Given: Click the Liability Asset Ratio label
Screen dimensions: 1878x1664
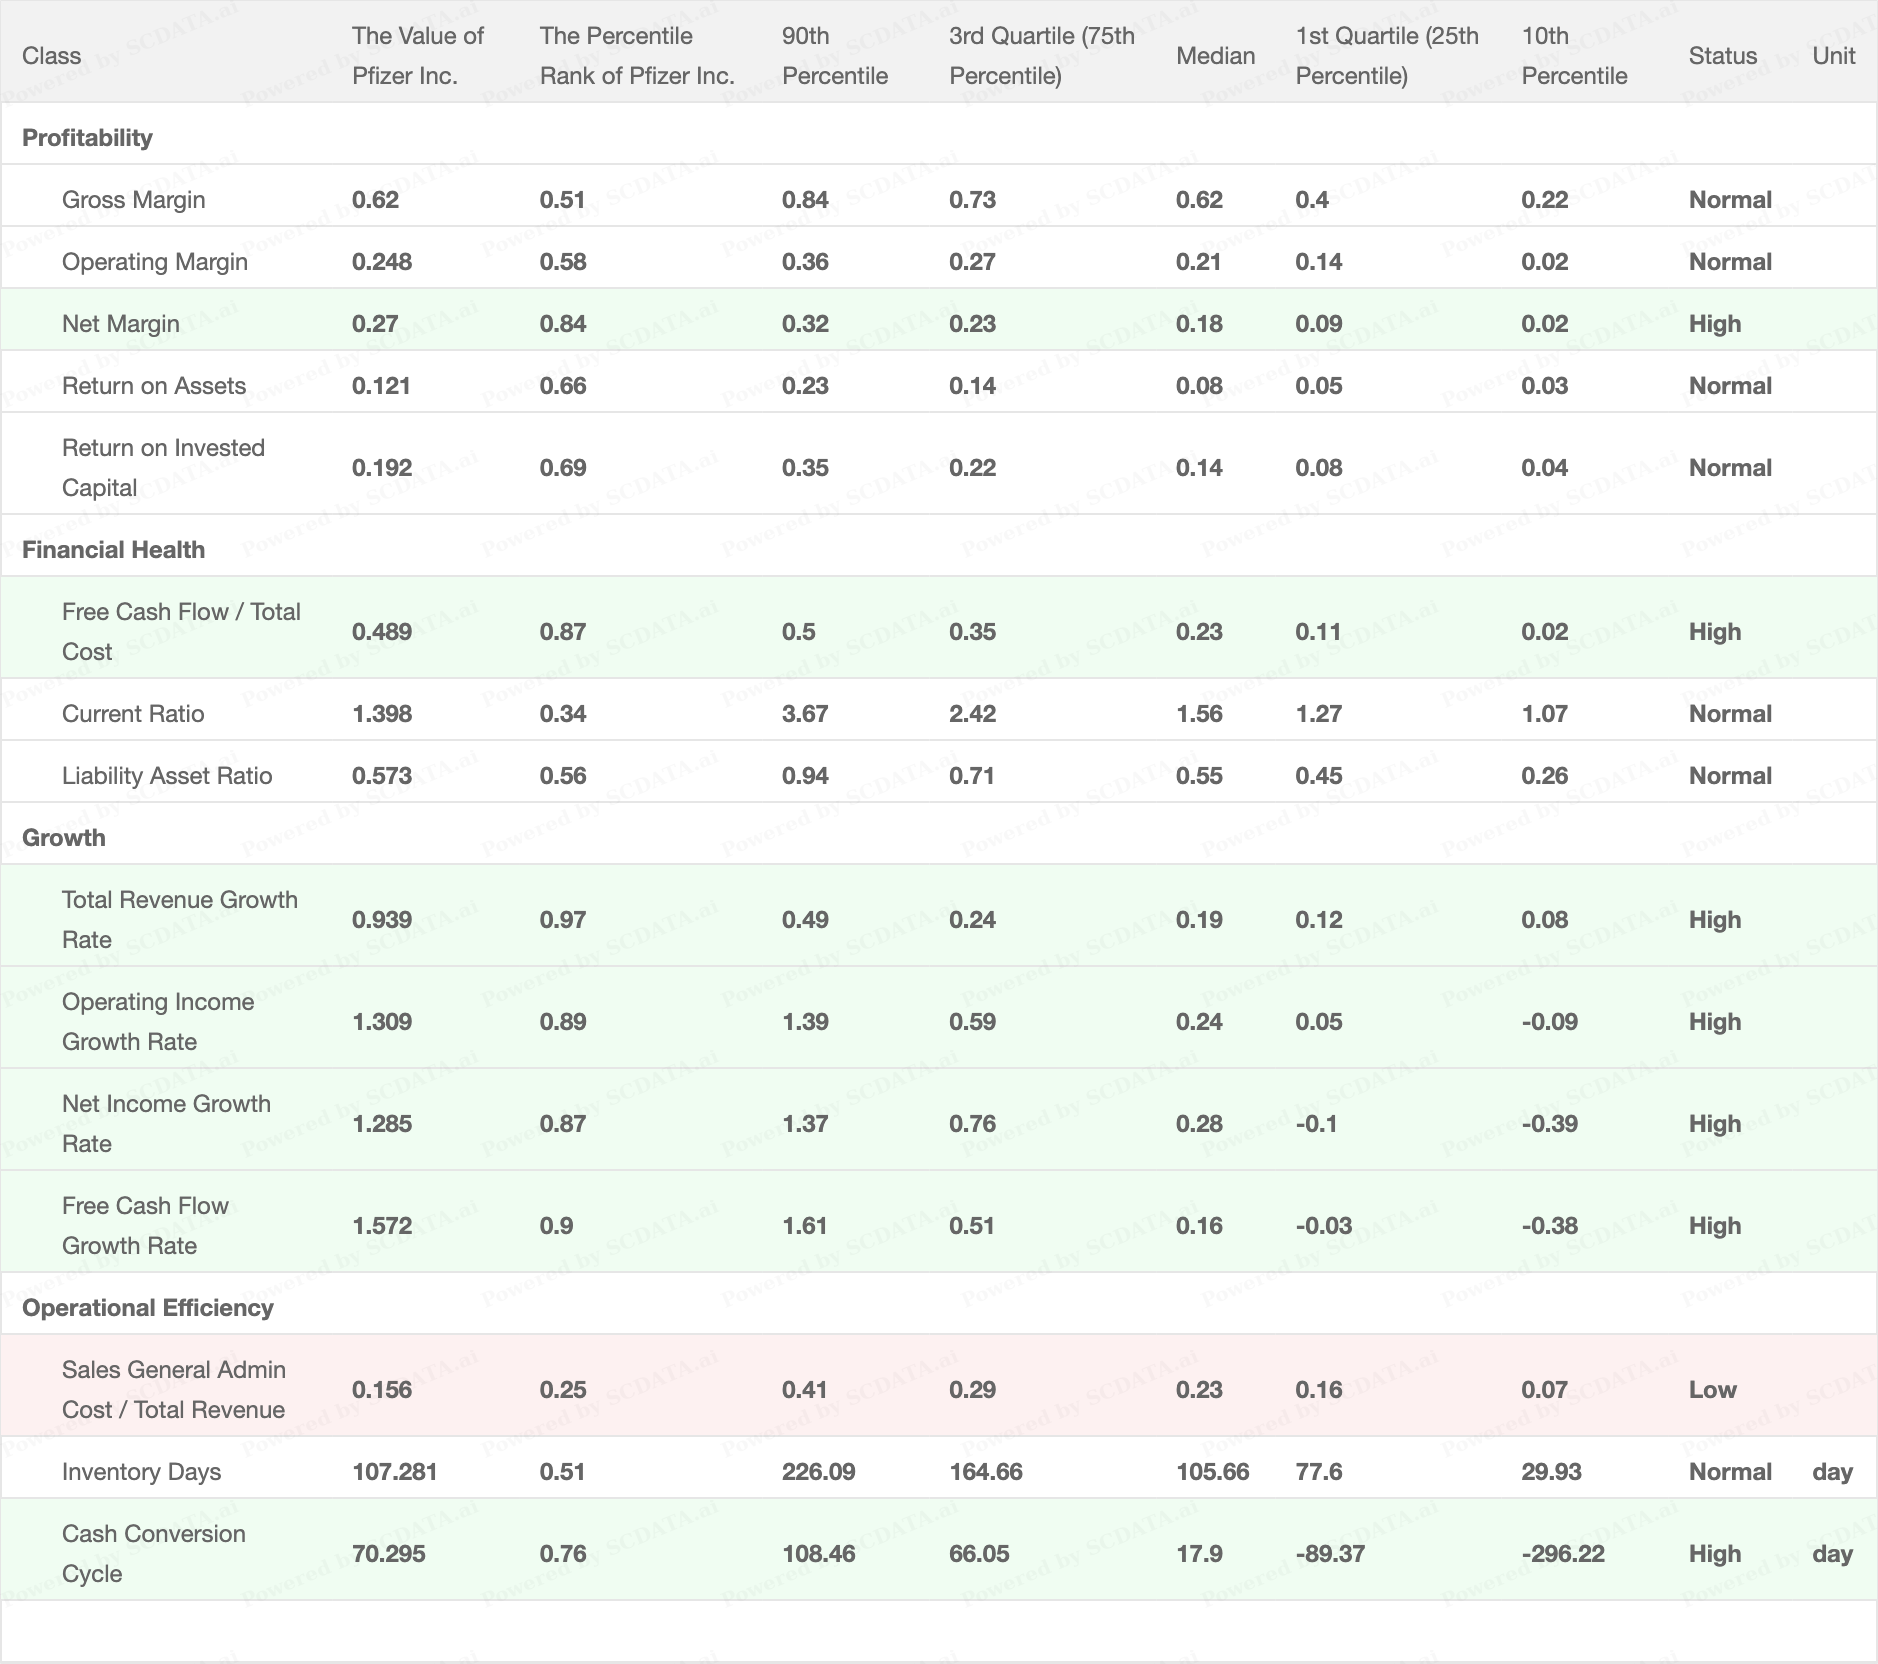Looking at the screenshot, I should pos(166,776).
